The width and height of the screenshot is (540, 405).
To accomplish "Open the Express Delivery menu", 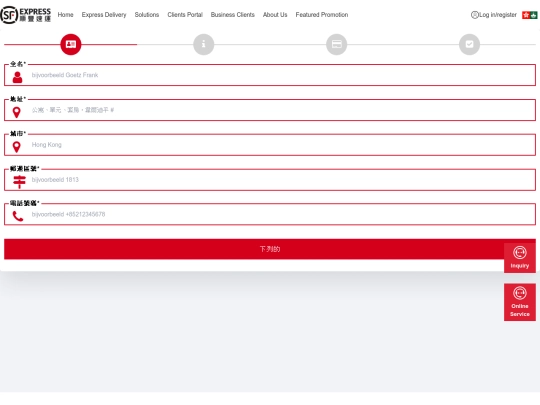I will tap(104, 15).
